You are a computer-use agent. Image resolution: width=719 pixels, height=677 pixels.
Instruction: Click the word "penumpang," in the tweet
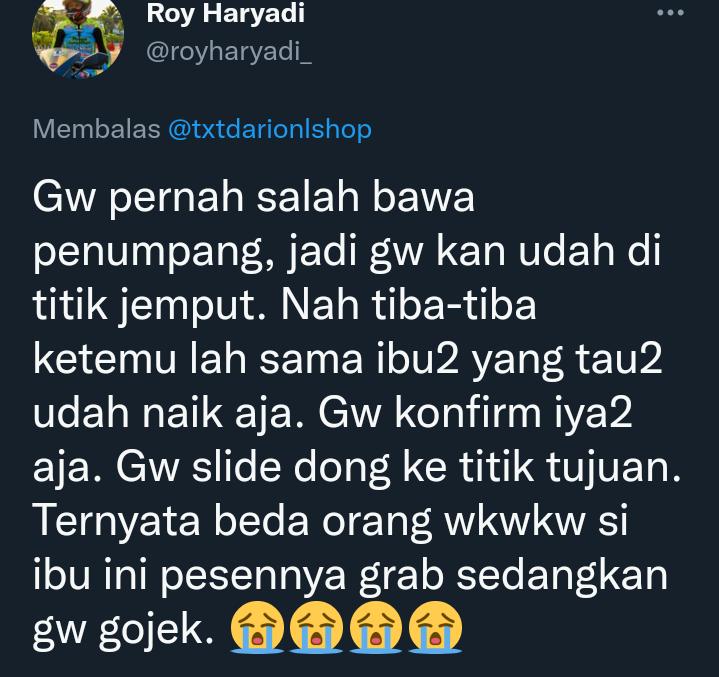[154, 254]
